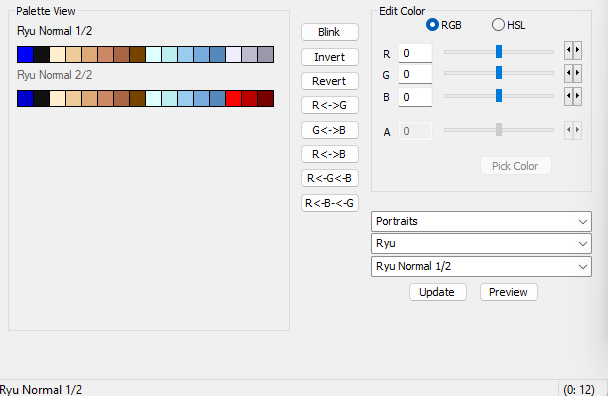Select dark brown swatch in Ryu Normal 2/2
Viewport: 608px width, 396px height.
coord(137,99)
